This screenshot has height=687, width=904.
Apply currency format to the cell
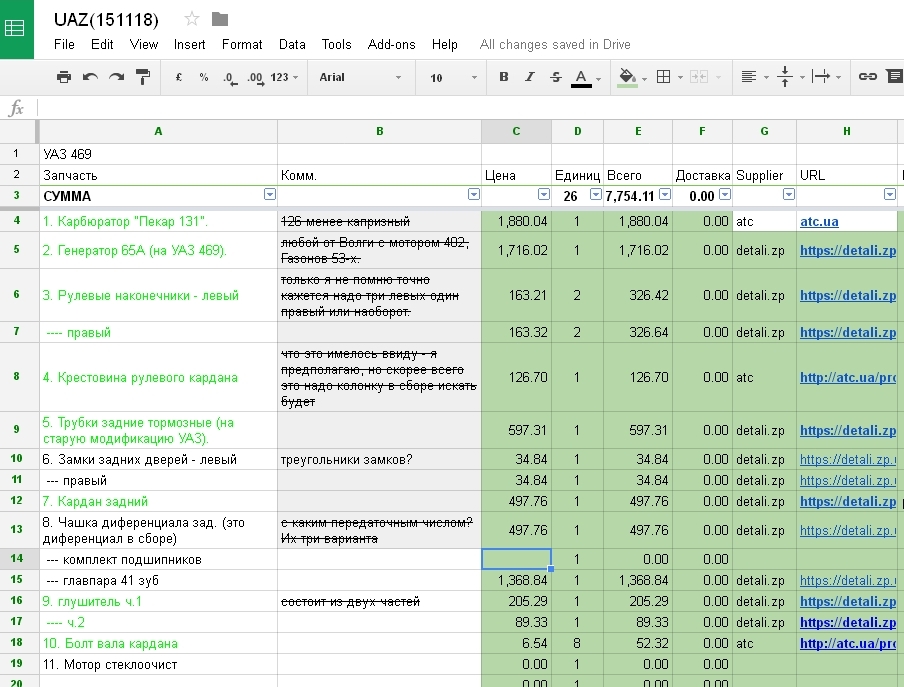coord(178,77)
